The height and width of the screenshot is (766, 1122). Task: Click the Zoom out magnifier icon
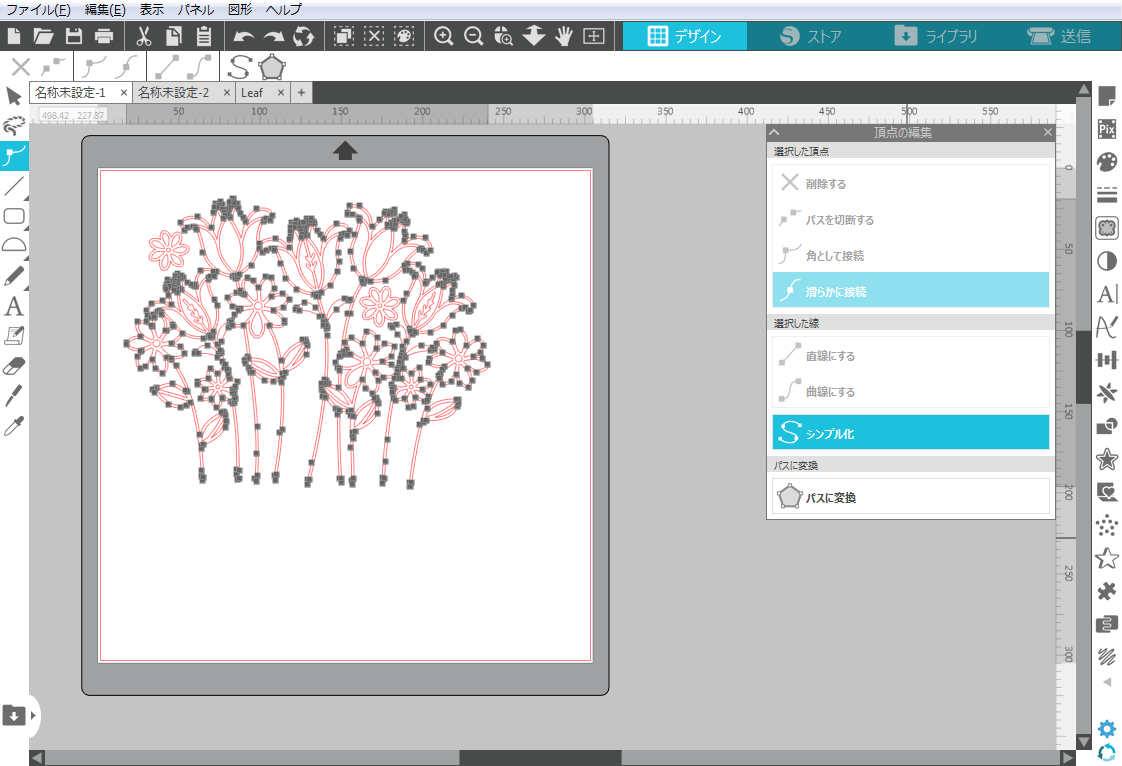pyautogui.click(x=473, y=36)
